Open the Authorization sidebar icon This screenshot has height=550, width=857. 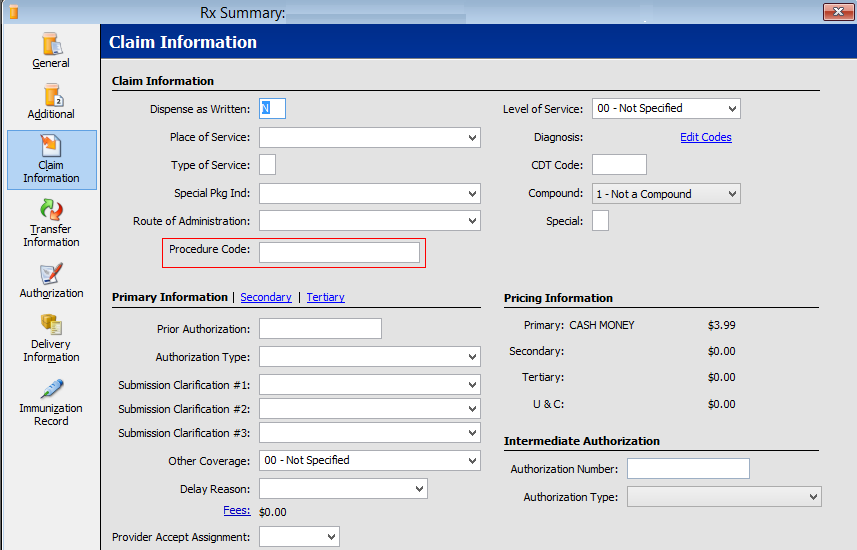tap(51, 274)
